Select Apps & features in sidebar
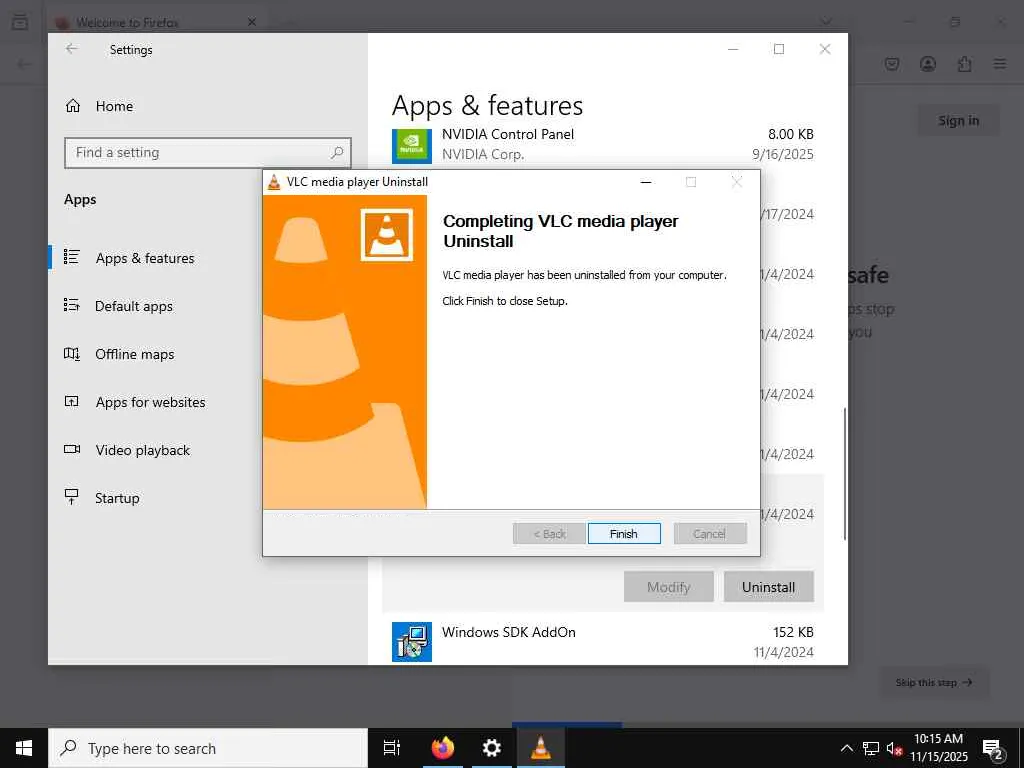 pyautogui.click(x=145, y=258)
